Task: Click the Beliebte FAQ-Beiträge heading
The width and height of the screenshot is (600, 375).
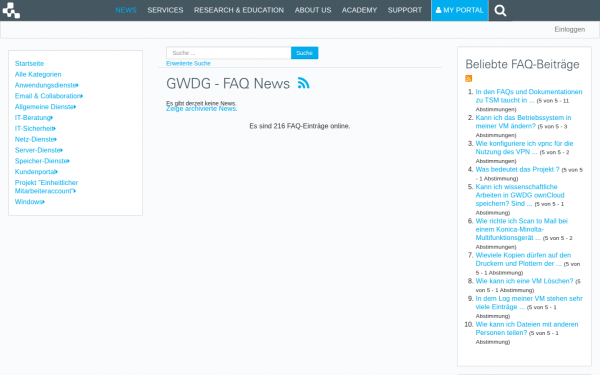Action: click(x=522, y=64)
